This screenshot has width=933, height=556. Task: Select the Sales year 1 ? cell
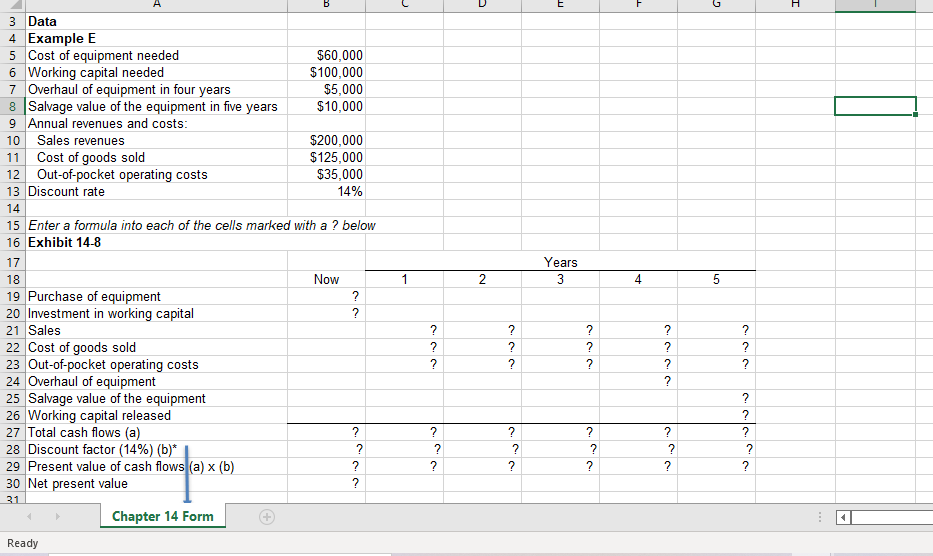(405, 330)
